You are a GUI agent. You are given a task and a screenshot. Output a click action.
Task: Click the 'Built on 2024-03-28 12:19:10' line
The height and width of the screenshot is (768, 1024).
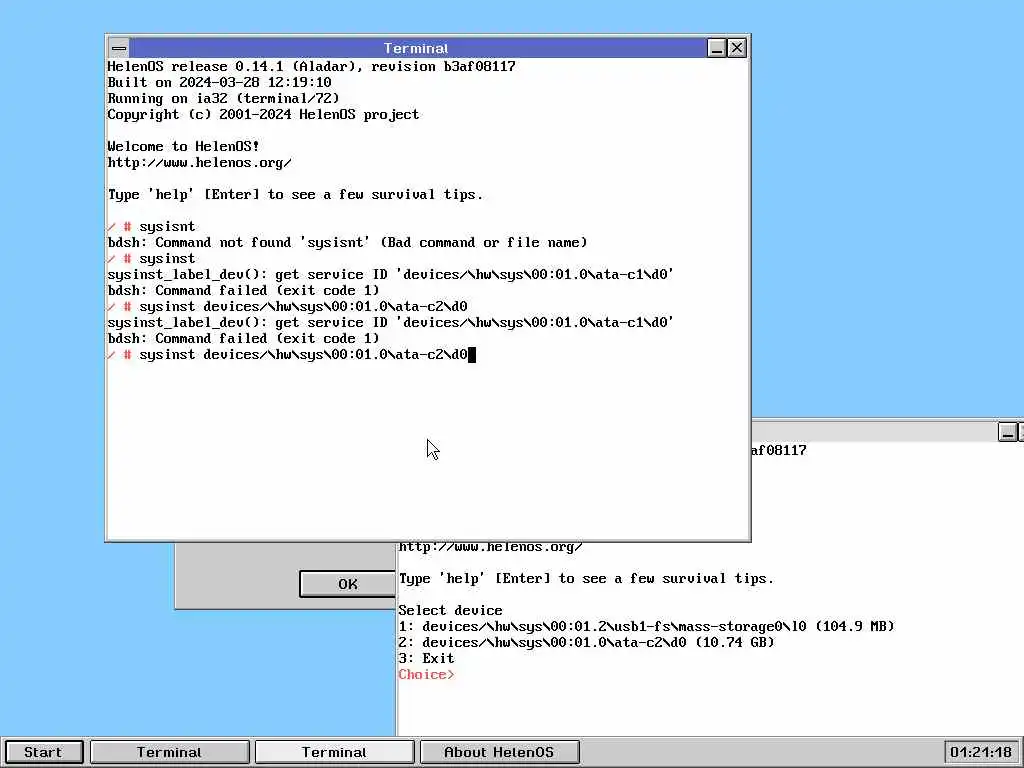pos(219,82)
